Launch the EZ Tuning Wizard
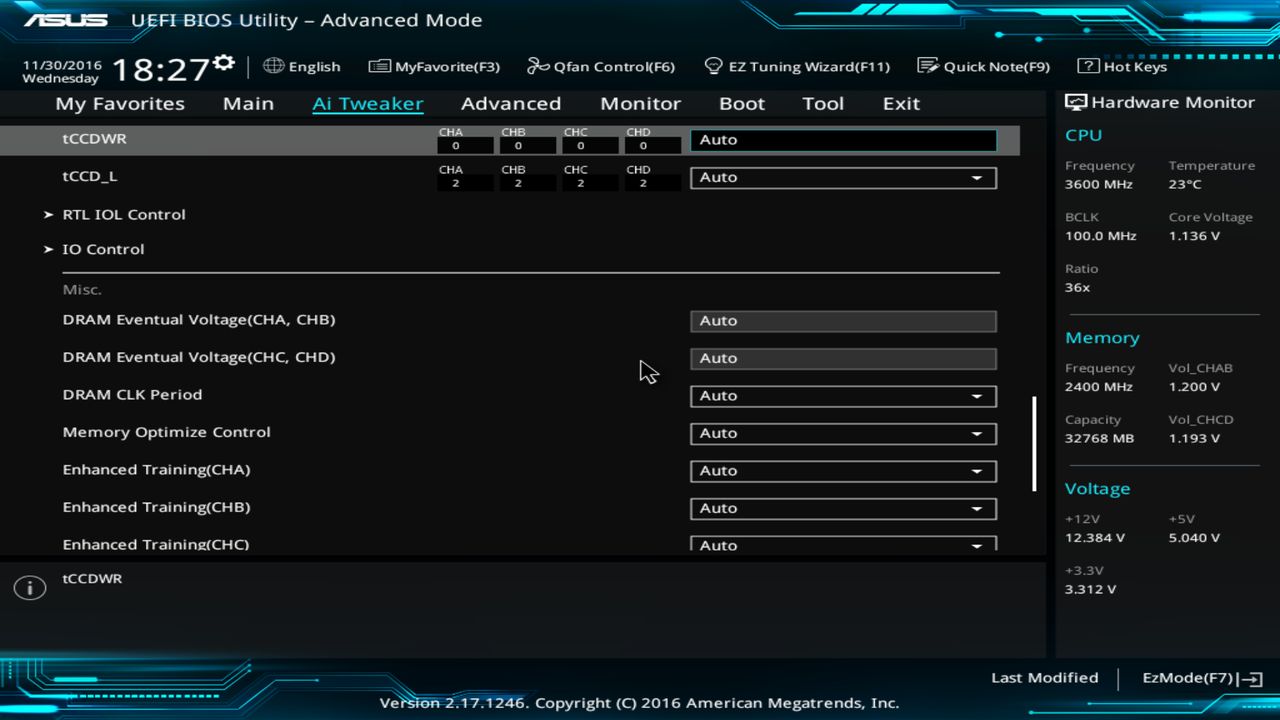This screenshot has height=720, width=1280. pyautogui.click(x=798, y=66)
